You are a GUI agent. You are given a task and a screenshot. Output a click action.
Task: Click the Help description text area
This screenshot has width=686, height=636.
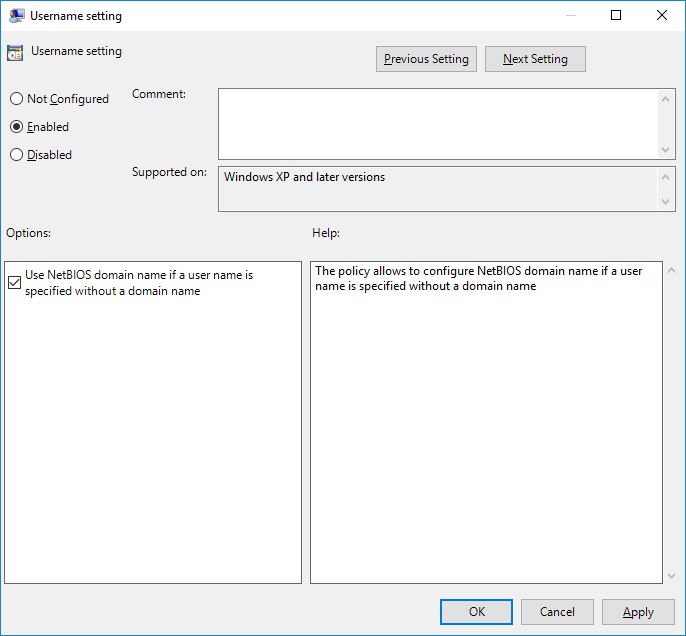pyautogui.click(x=485, y=422)
